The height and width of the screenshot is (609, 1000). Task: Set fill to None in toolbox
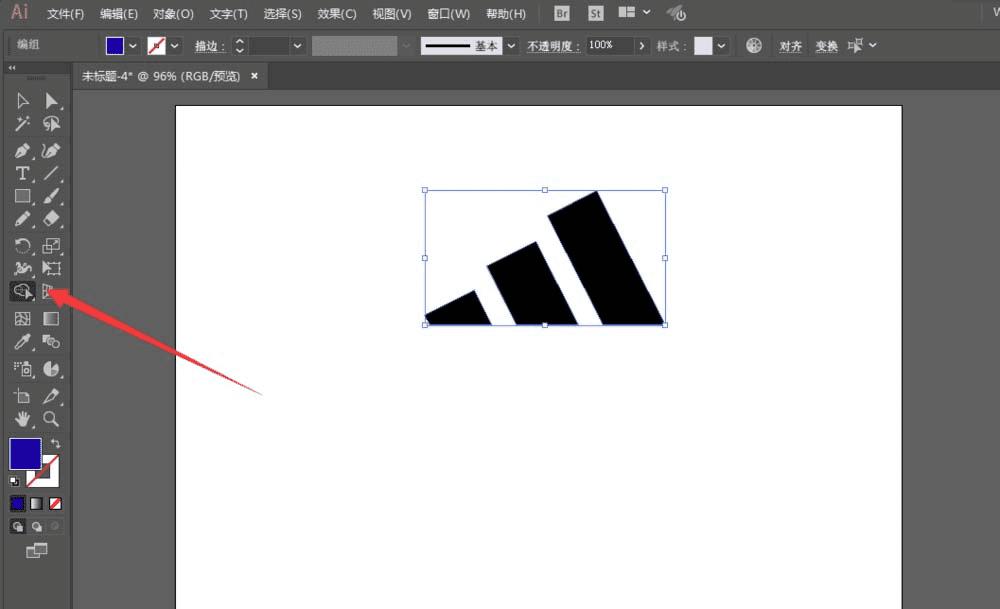coord(56,503)
